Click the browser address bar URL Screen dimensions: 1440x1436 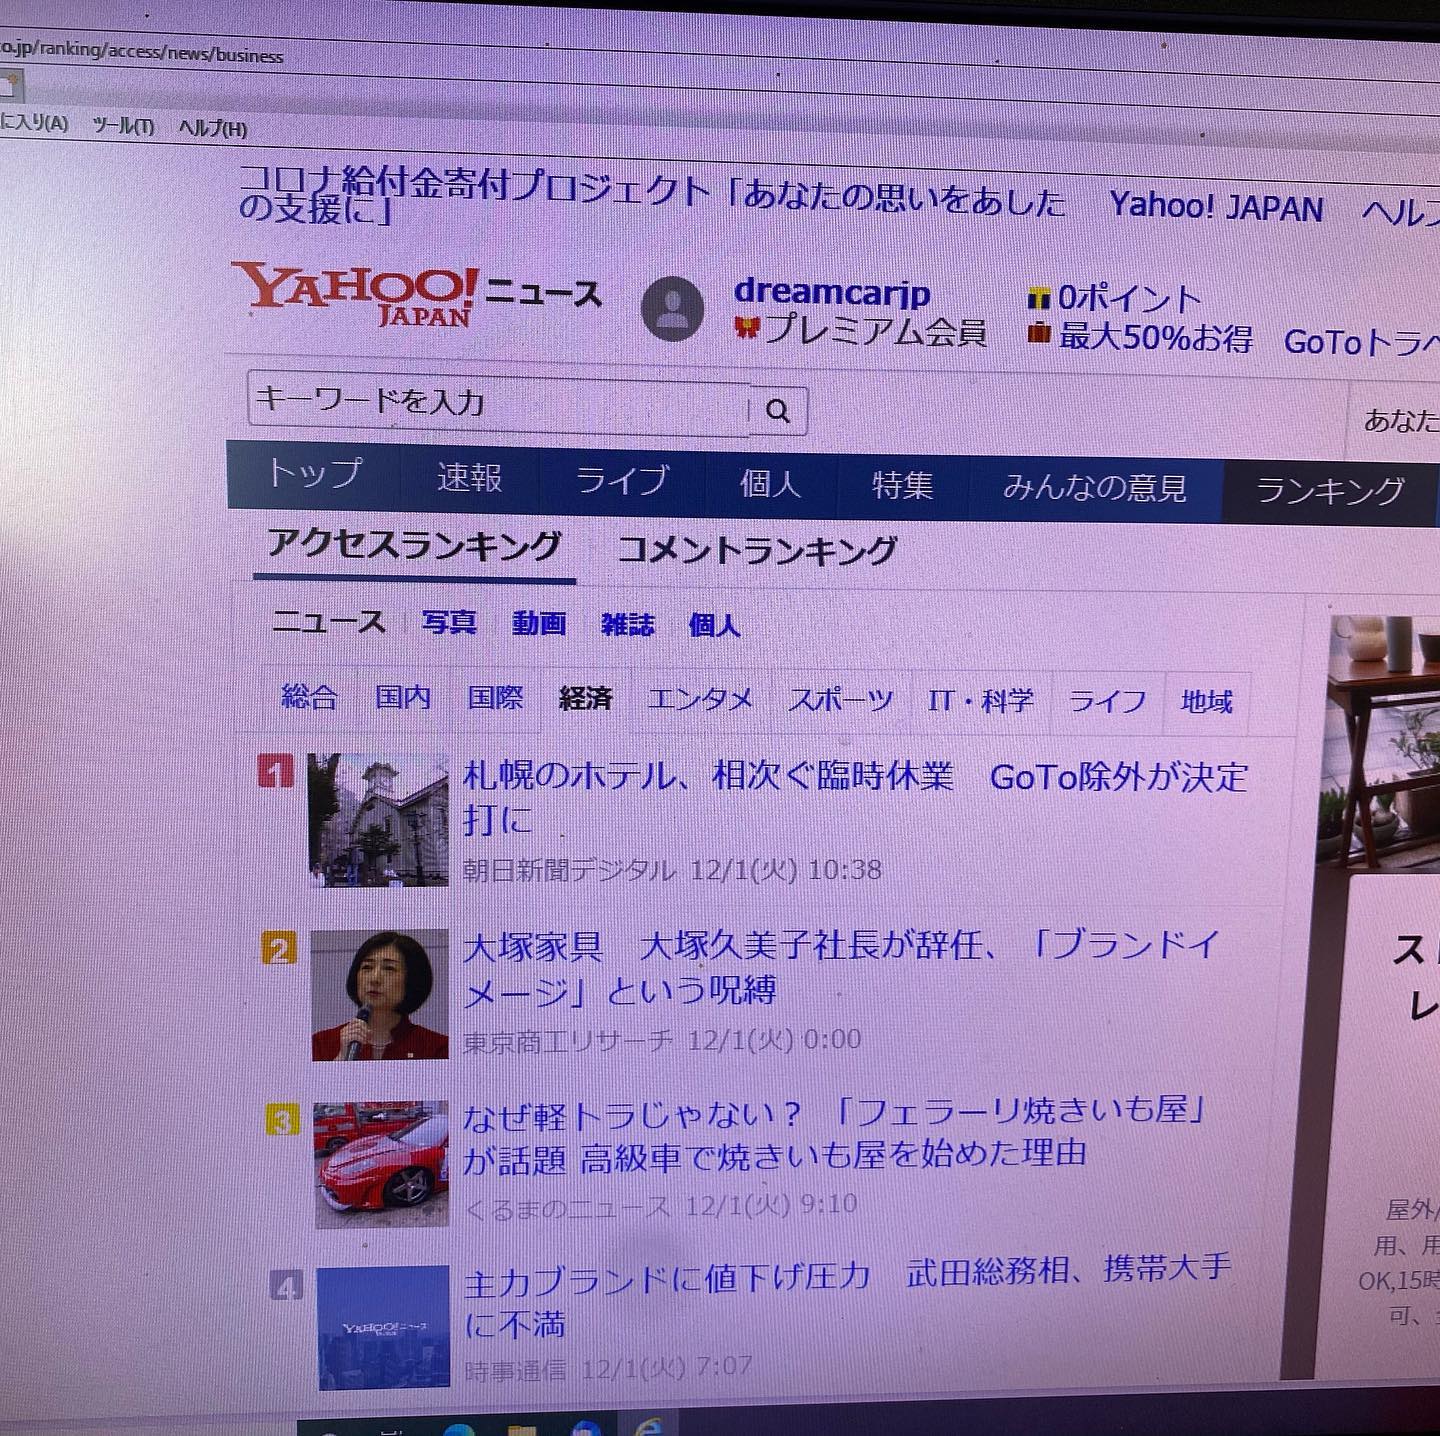coord(142,52)
